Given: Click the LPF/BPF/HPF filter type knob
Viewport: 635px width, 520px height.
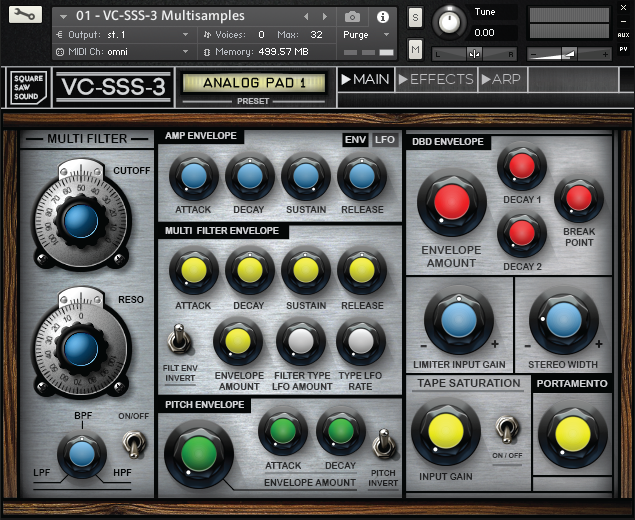Looking at the screenshot, I should 82,454.
